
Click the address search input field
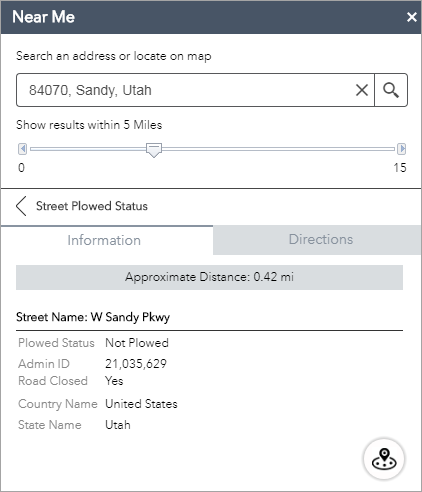tap(195, 90)
